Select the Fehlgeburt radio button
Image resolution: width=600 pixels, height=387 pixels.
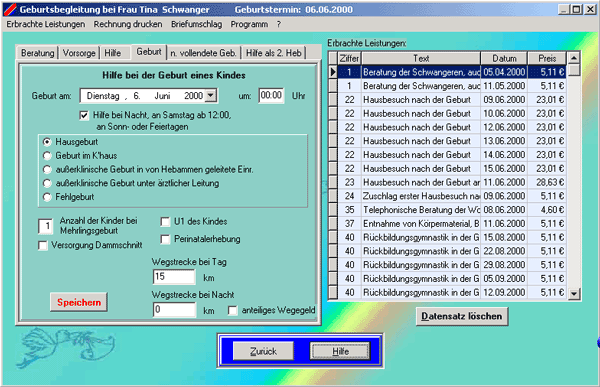[x=47, y=197]
